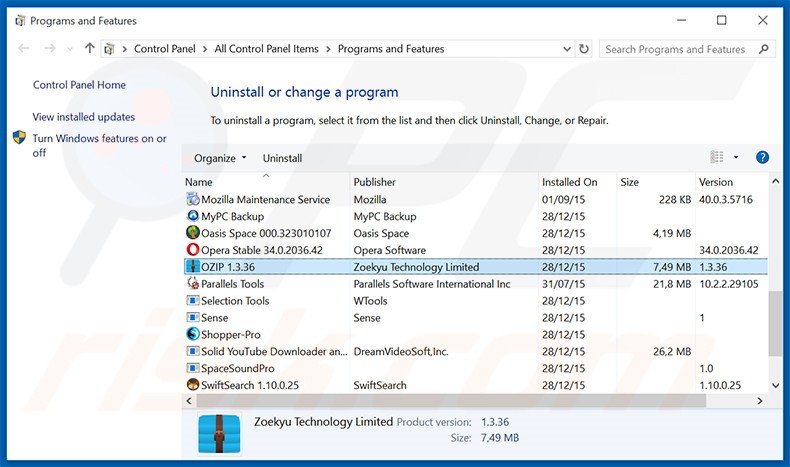Go up one level with up arrow
Image resolution: width=790 pixels, height=467 pixels.
[90, 48]
